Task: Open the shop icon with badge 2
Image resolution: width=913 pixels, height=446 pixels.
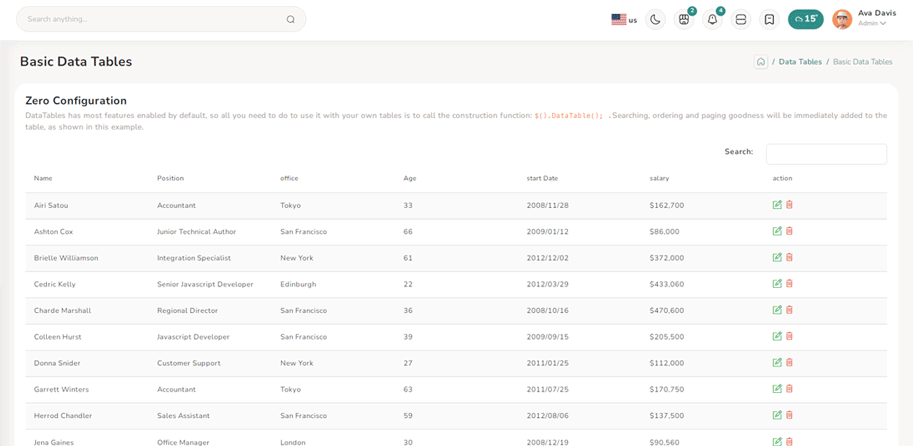Action: coord(684,19)
